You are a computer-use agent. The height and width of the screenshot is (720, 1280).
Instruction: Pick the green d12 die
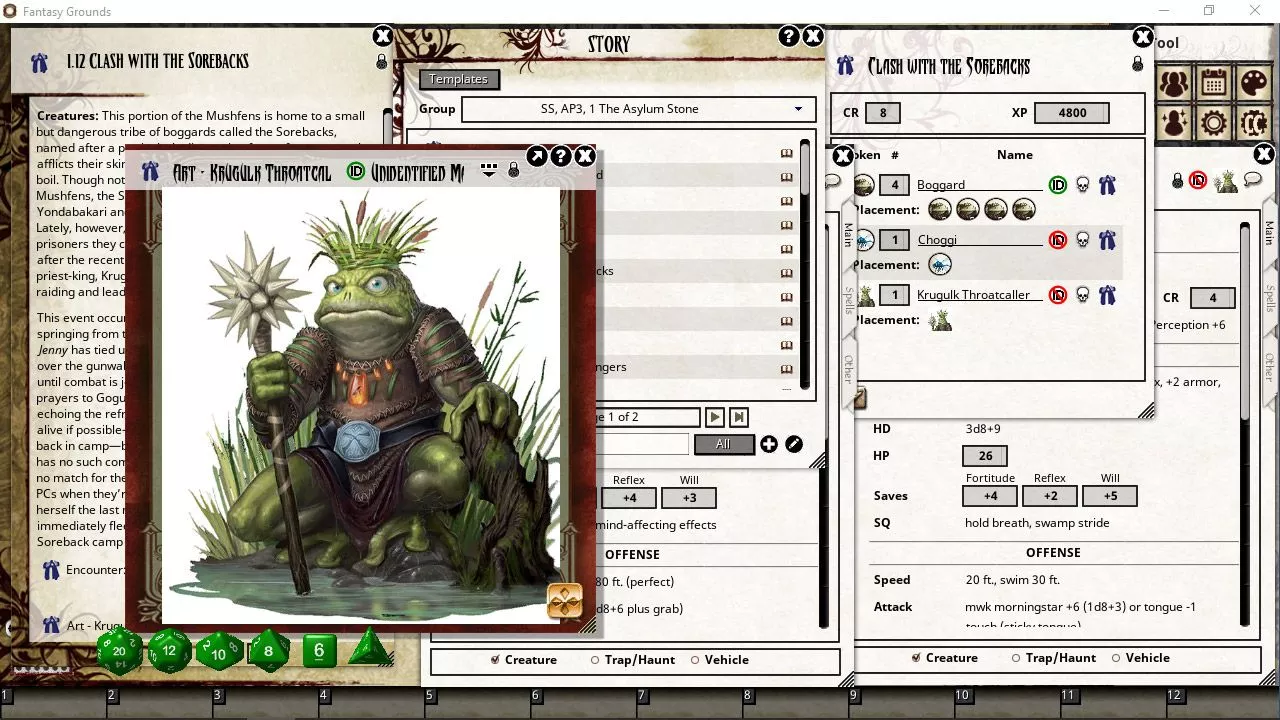pos(170,651)
